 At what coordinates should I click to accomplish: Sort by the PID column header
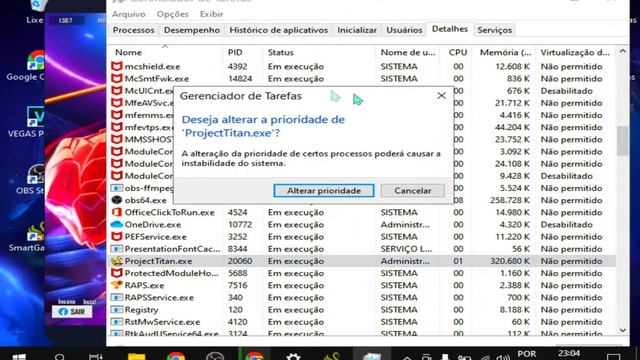pyautogui.click(x=235, y=53)
